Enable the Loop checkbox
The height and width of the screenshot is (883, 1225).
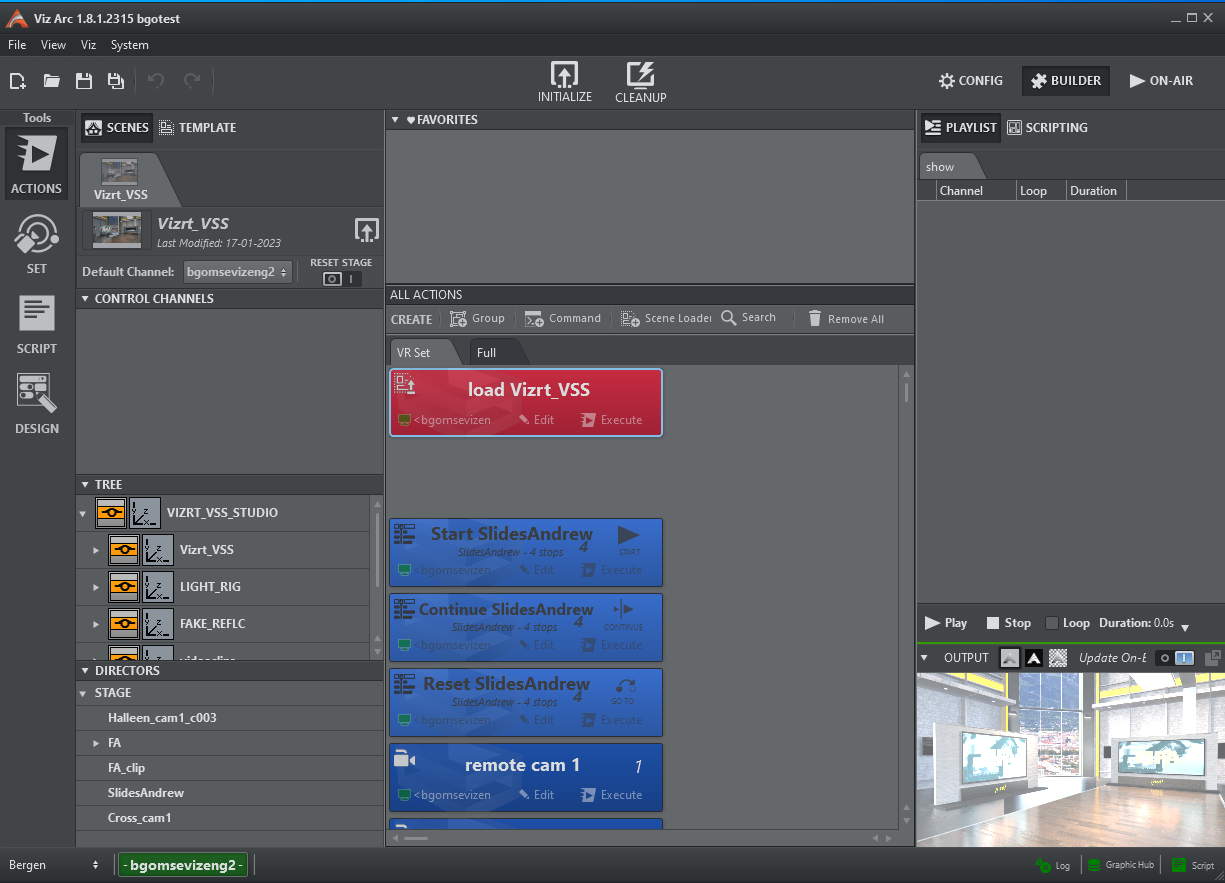pos(1051,623)
